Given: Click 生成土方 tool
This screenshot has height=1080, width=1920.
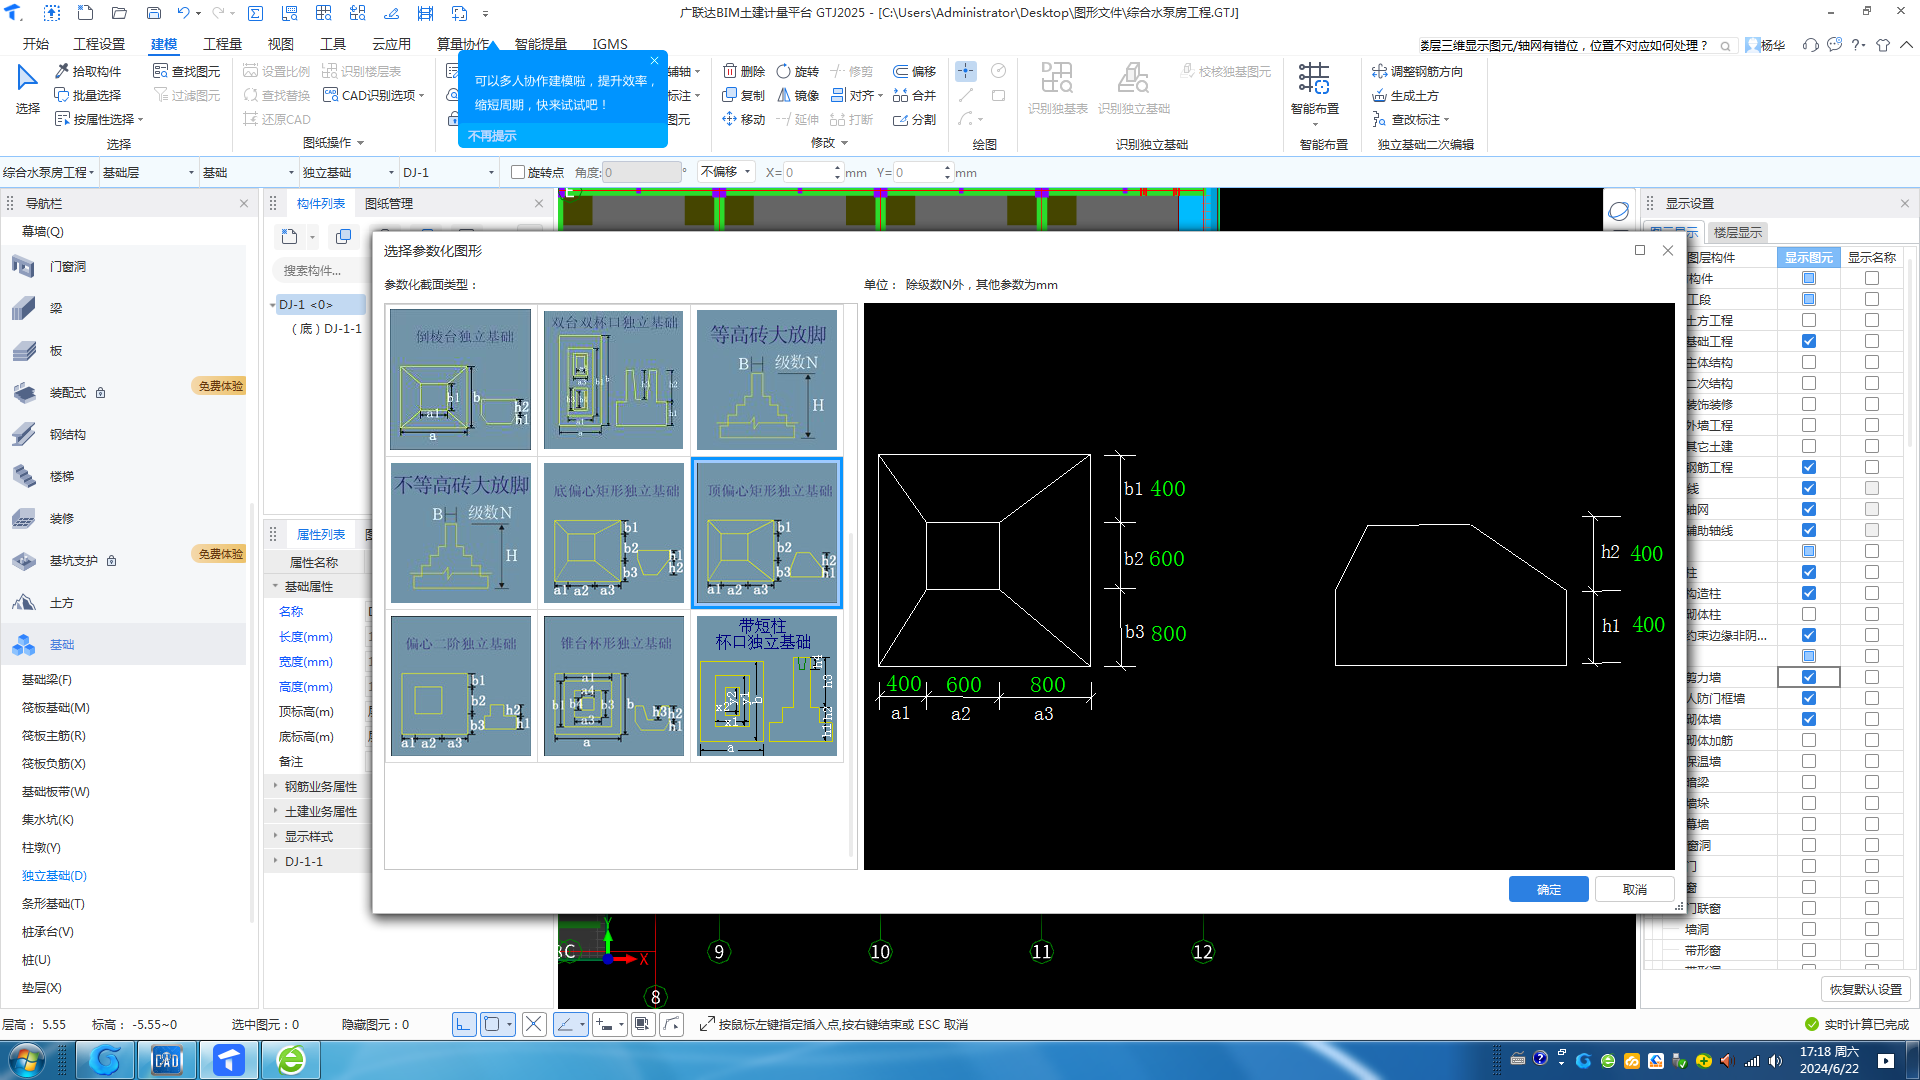Looking at the screenshot, I should click(1405, 95).
